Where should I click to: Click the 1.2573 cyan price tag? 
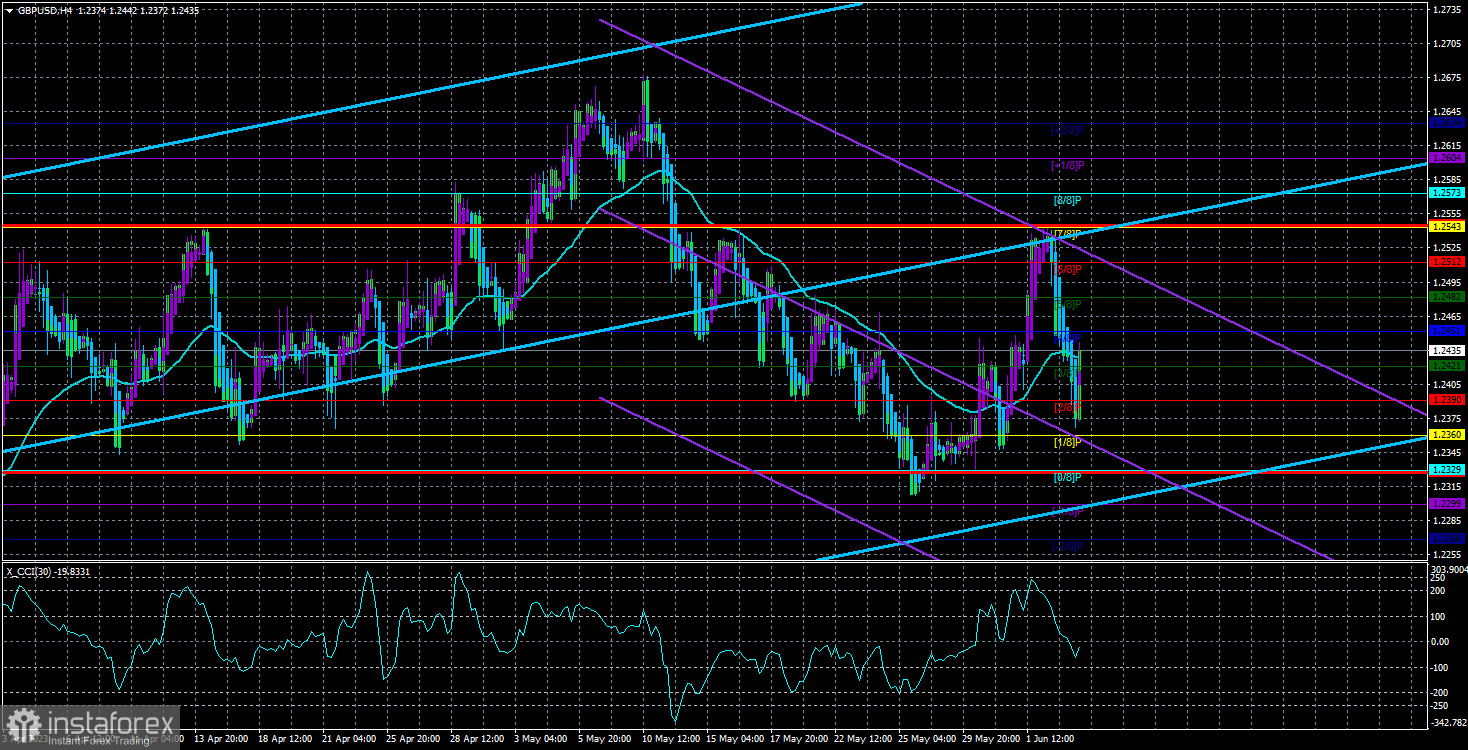coord(1447,192)
